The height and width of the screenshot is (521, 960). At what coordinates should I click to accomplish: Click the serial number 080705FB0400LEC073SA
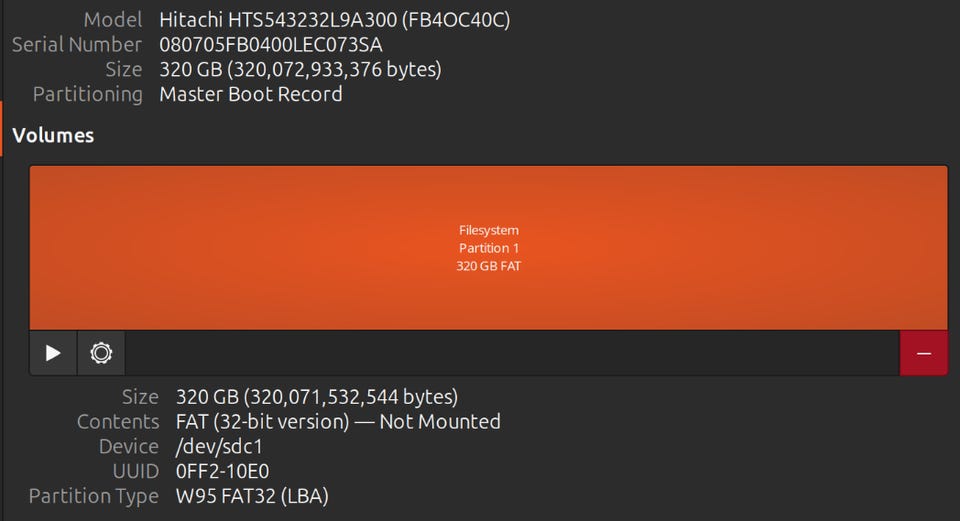pyautogui.click(x=270, y=45)
